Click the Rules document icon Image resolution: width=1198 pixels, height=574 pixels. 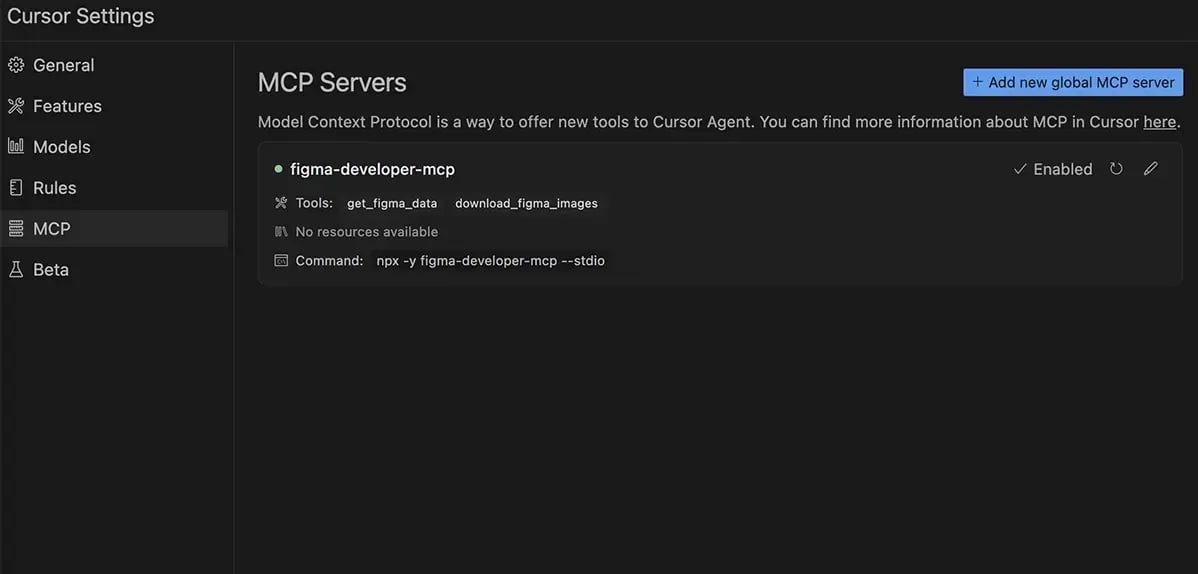16,187
